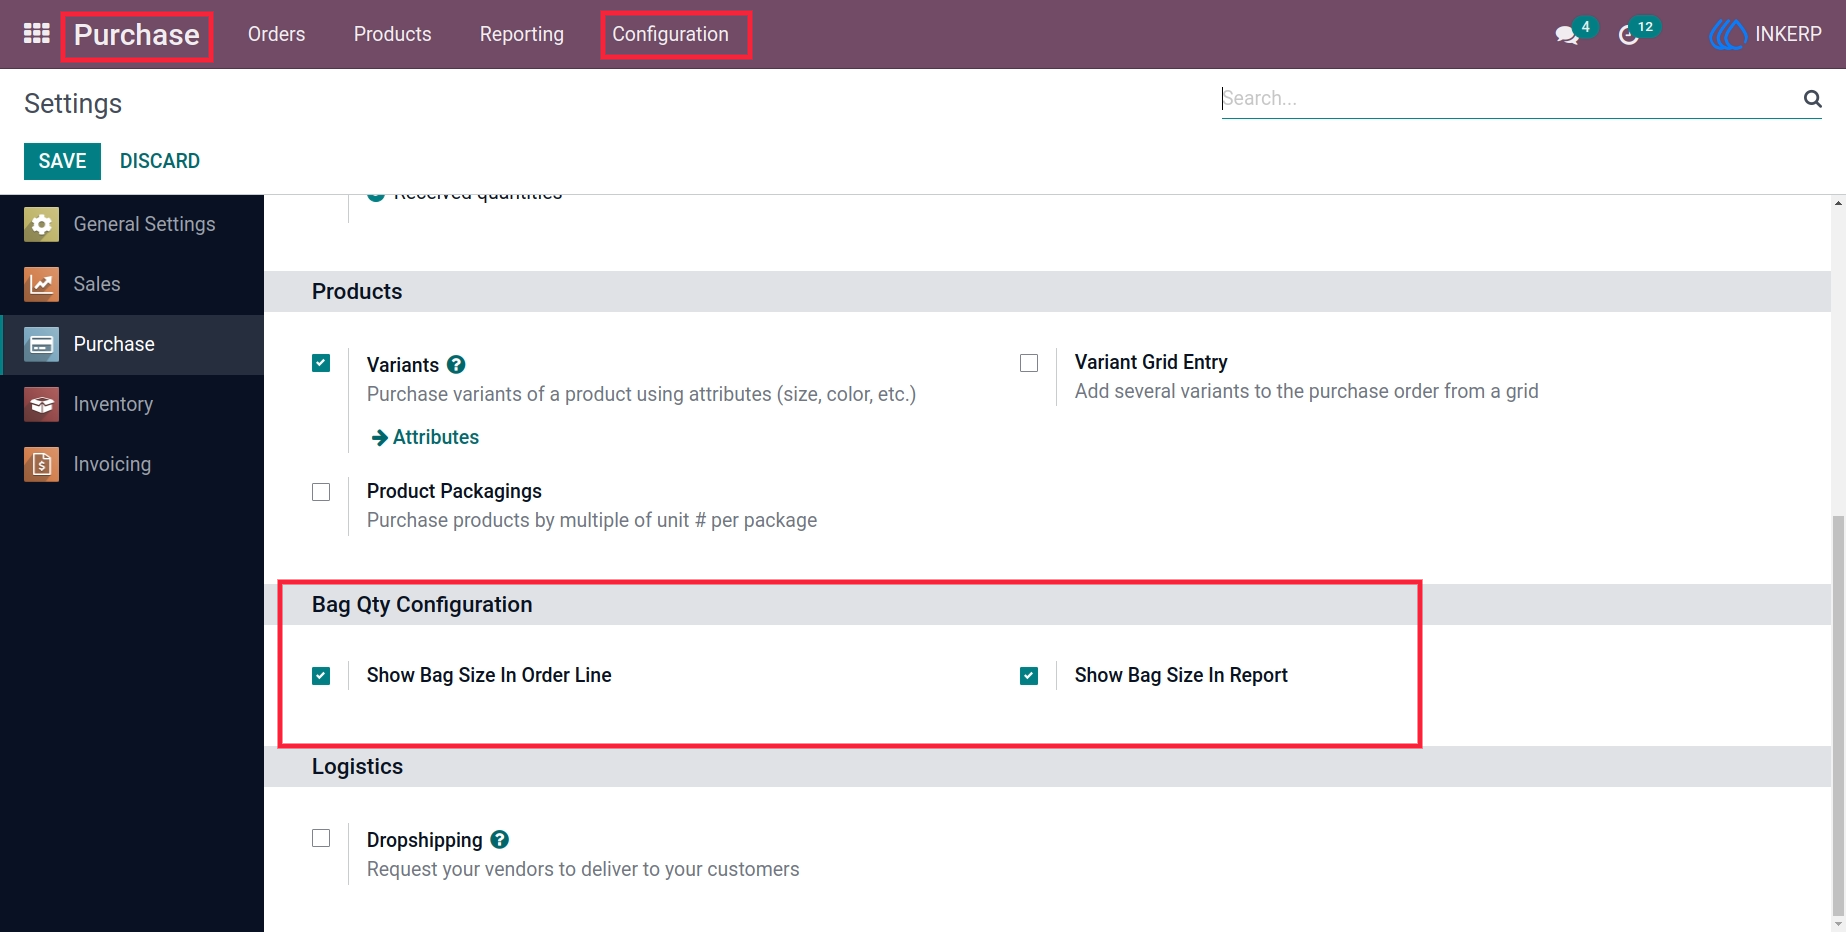The image size is (1846, 932).
Task: Open the apps grid menu icon
Action: click(x=37, y=34)
